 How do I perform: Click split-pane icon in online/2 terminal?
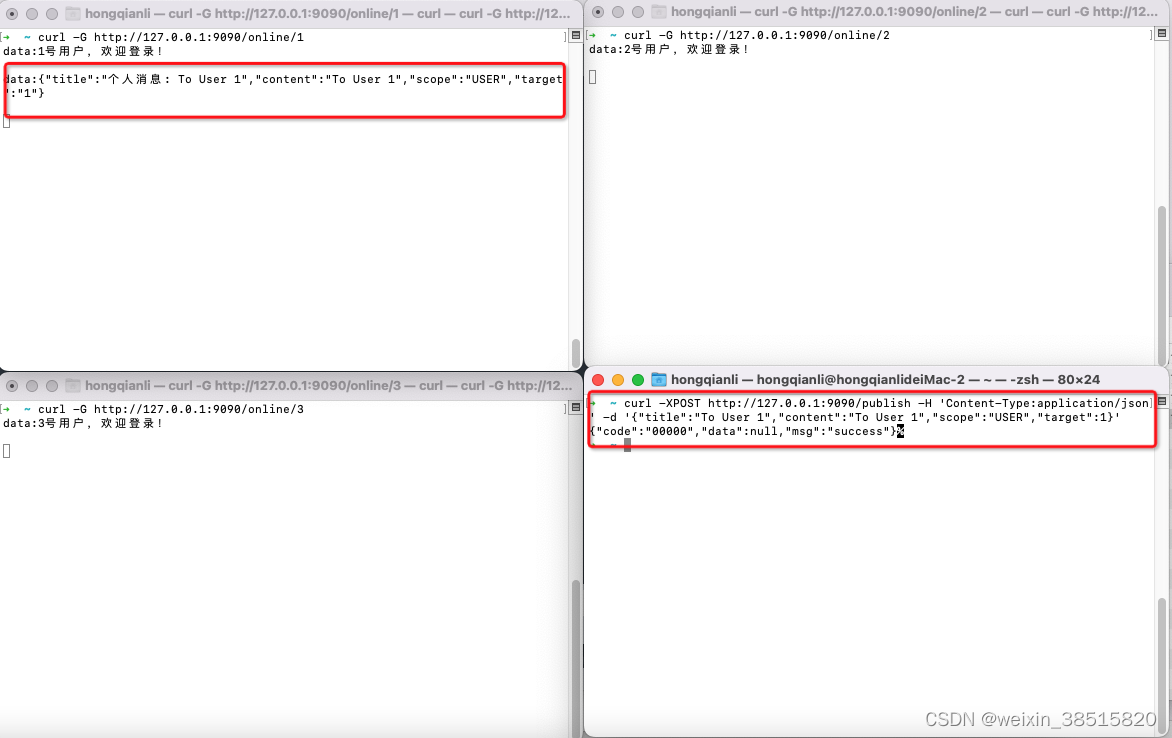(1162, 34)
